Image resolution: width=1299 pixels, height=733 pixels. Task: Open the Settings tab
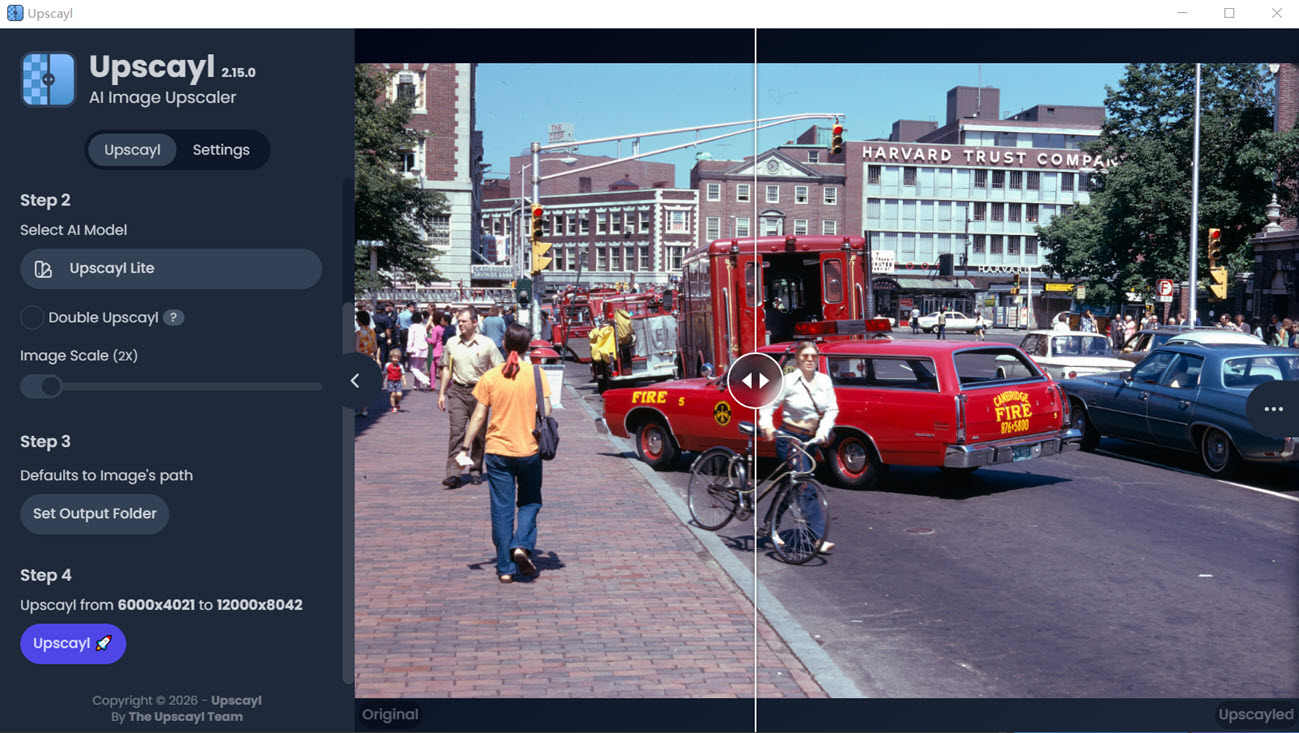click(x=221, y=150)
